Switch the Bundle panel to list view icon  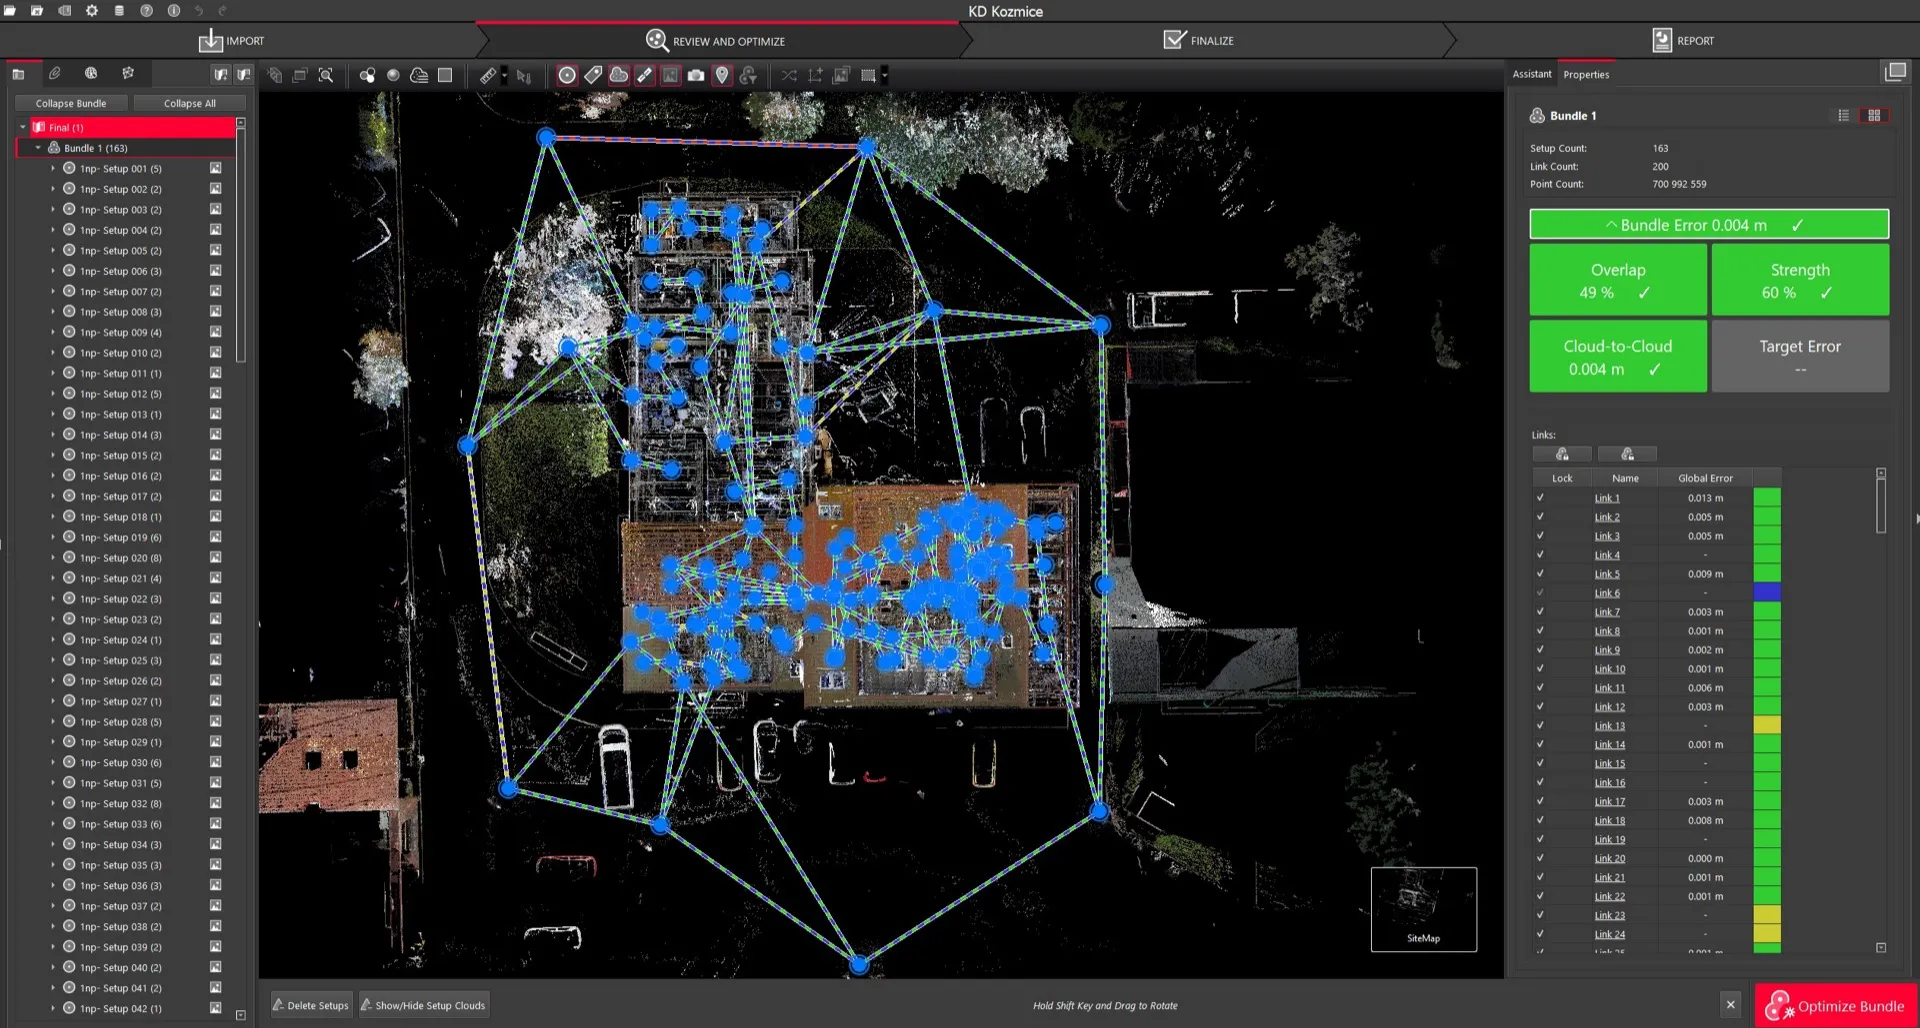pyautogui.click(x=1843, y=116)
